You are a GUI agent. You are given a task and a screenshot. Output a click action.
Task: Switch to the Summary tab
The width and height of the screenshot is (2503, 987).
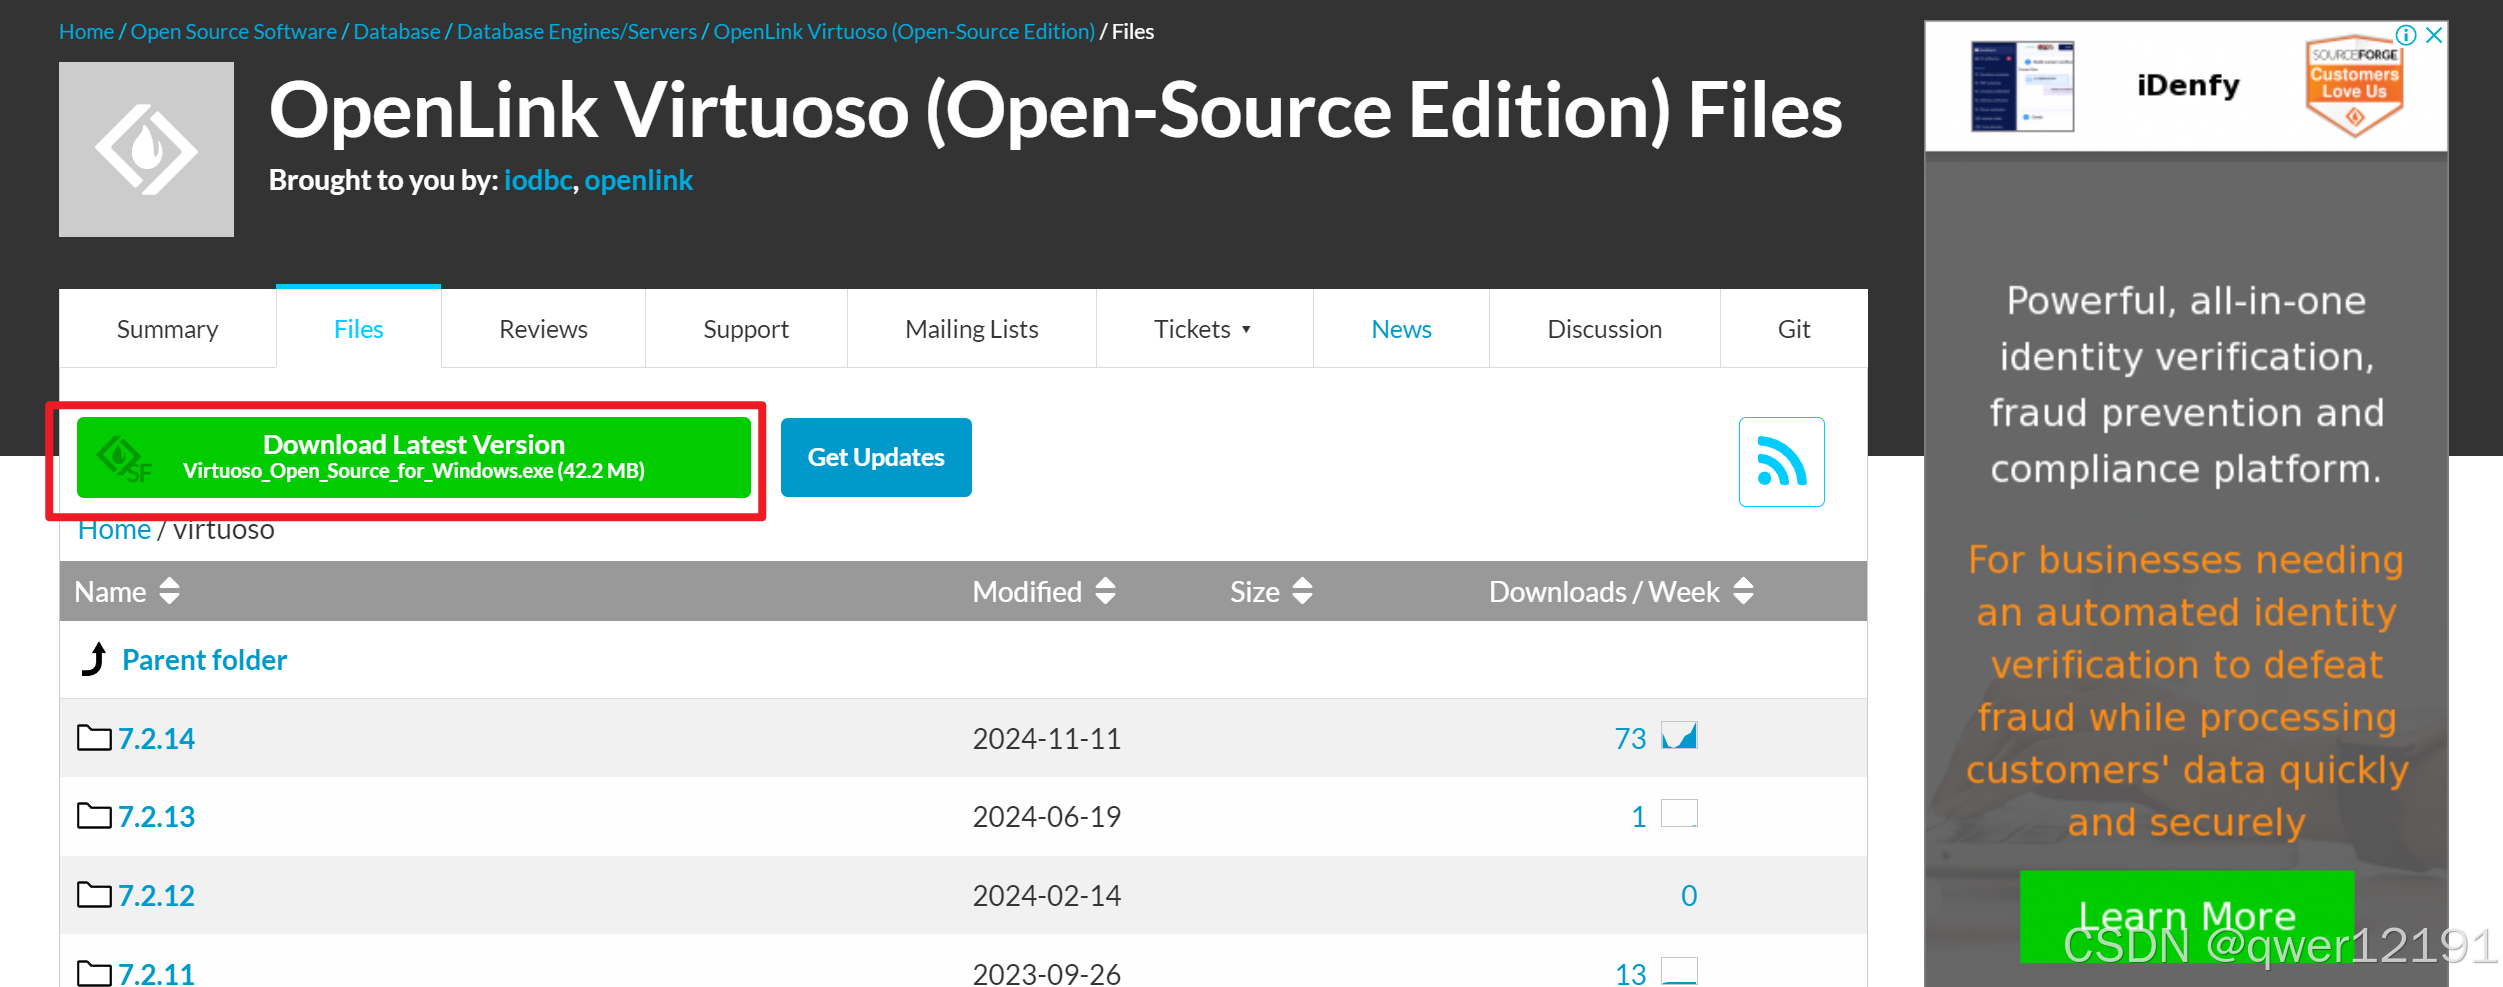coord(167,329)
